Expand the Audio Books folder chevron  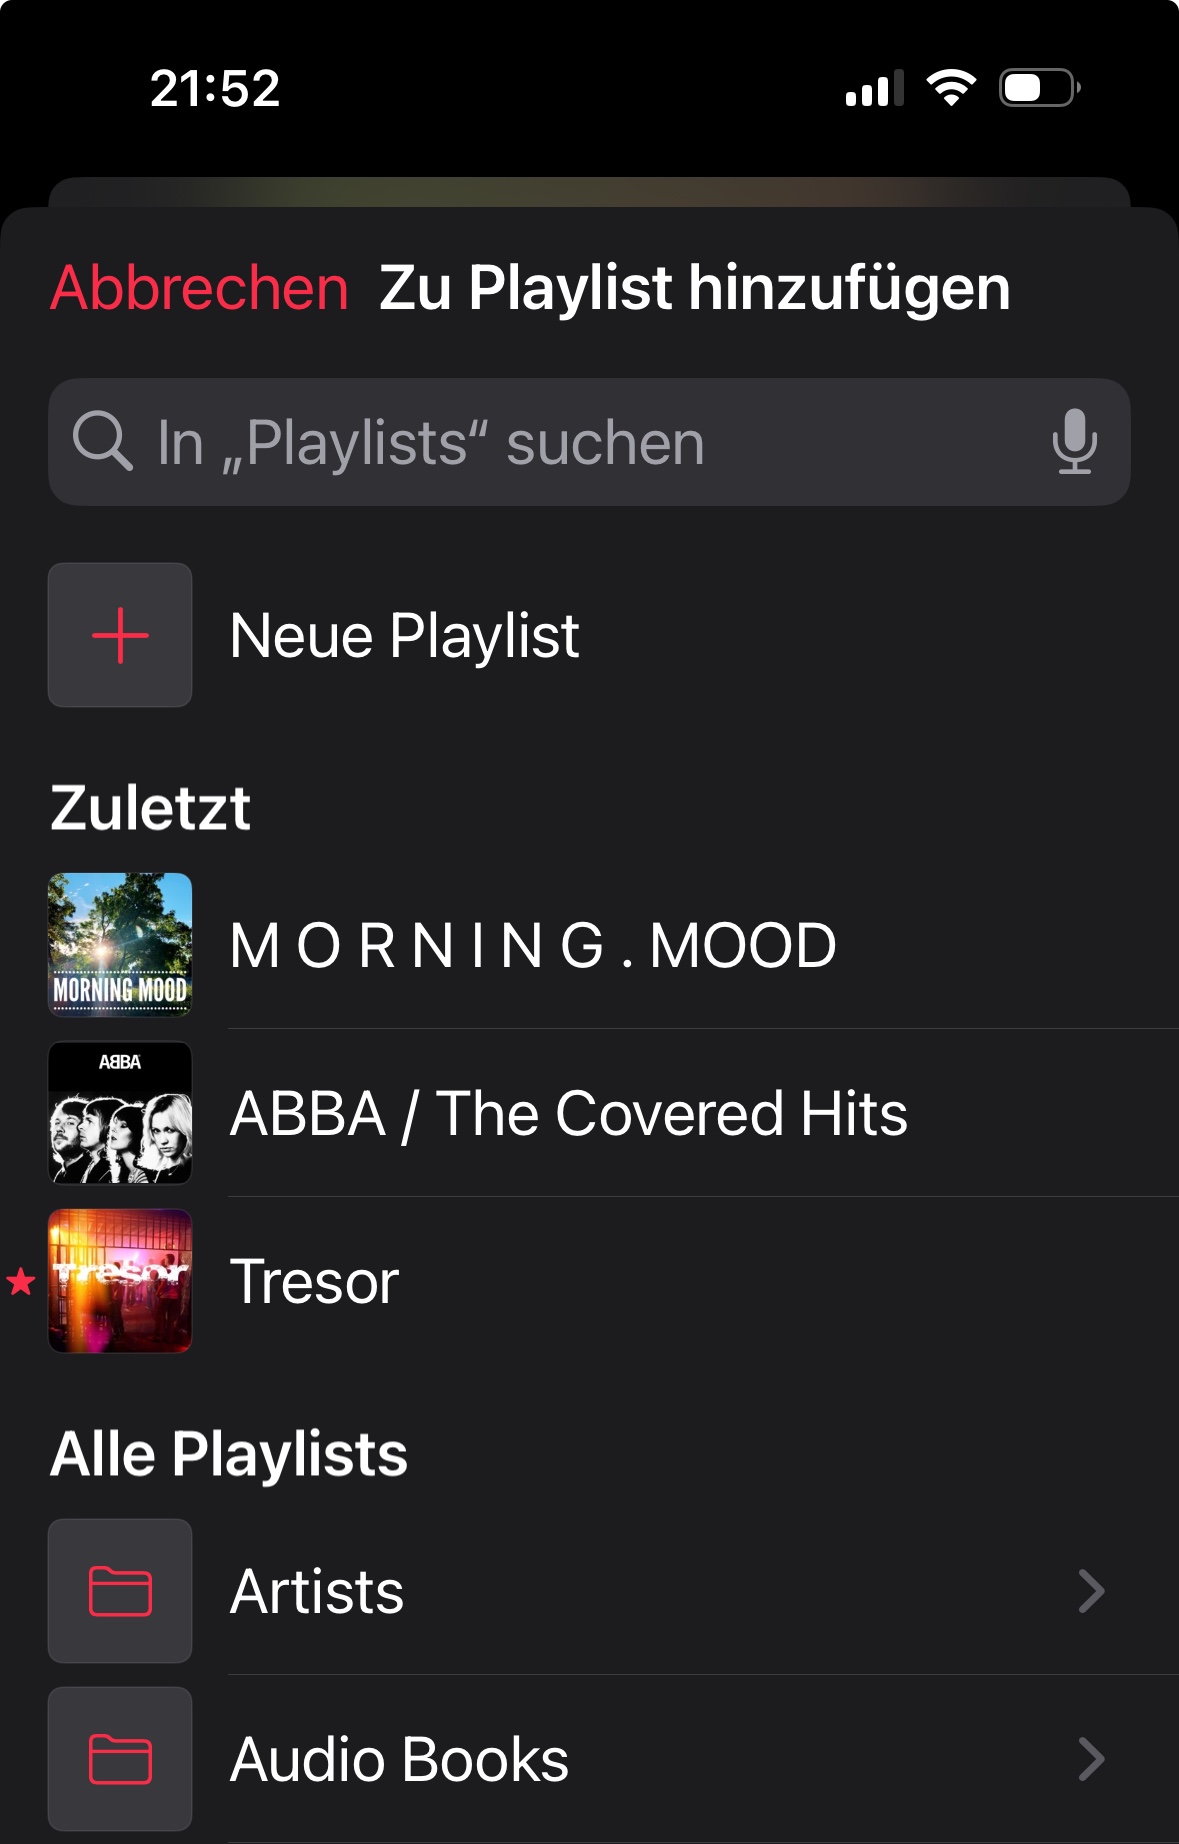coord(1091,1759)
